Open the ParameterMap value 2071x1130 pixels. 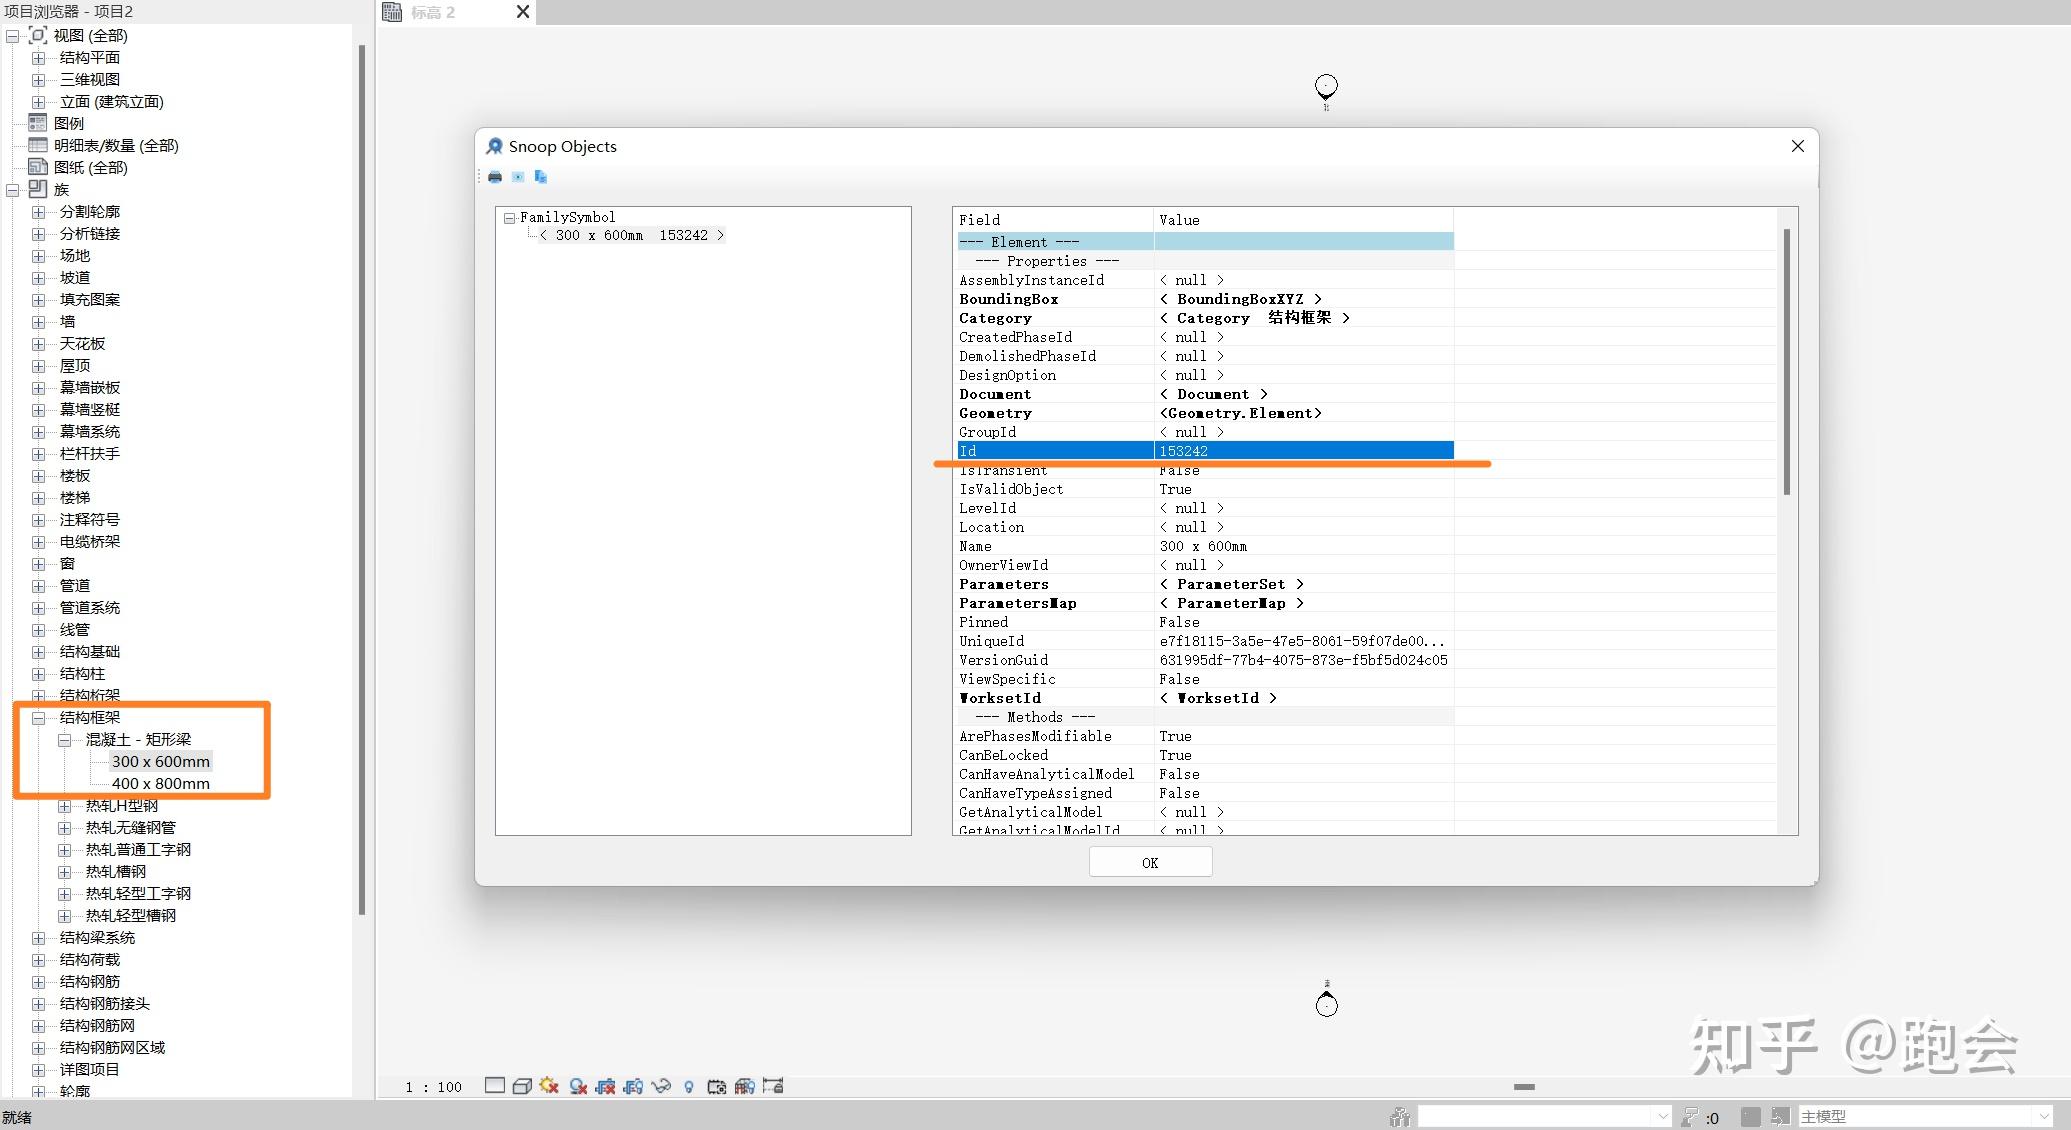(1231, 603)
